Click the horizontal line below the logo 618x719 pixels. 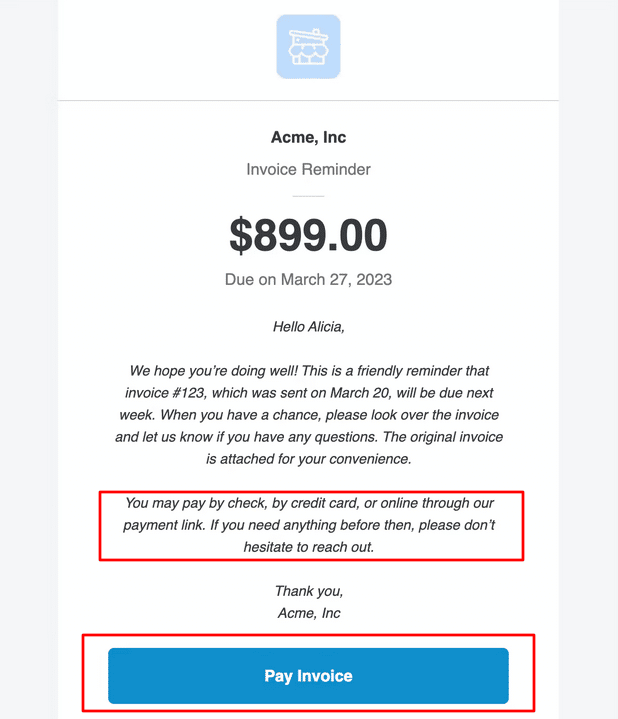[308, 101]
